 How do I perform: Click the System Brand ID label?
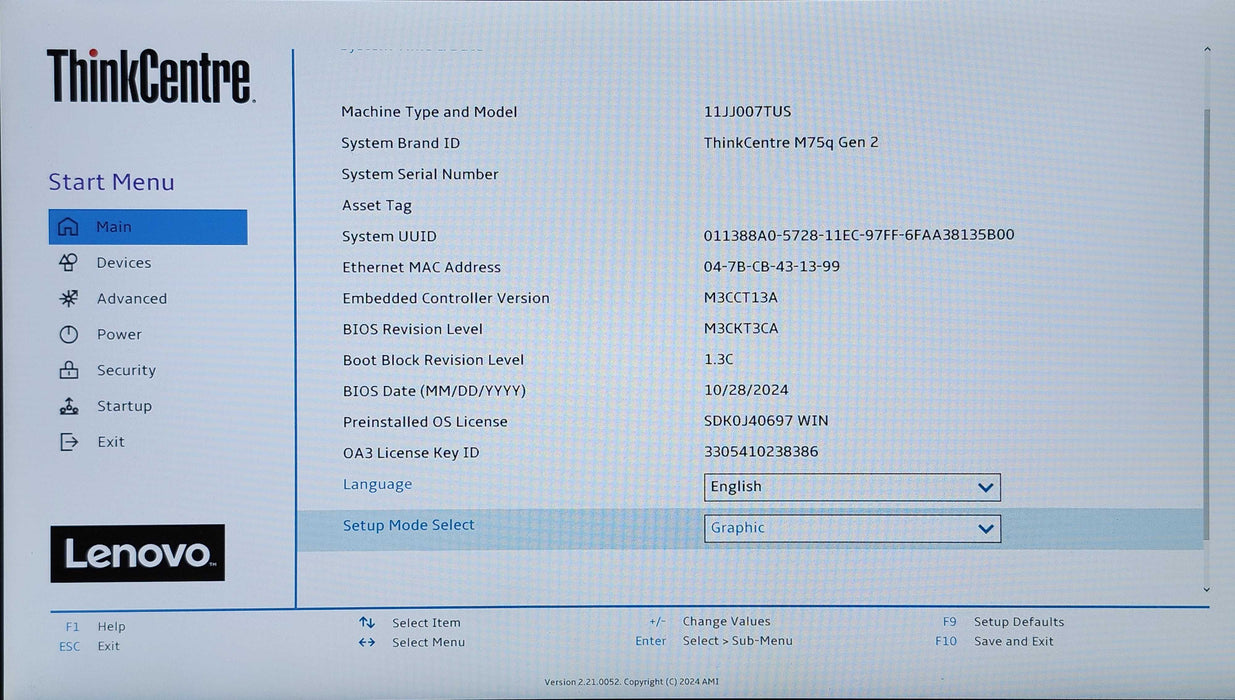click(x=401, y=143)
